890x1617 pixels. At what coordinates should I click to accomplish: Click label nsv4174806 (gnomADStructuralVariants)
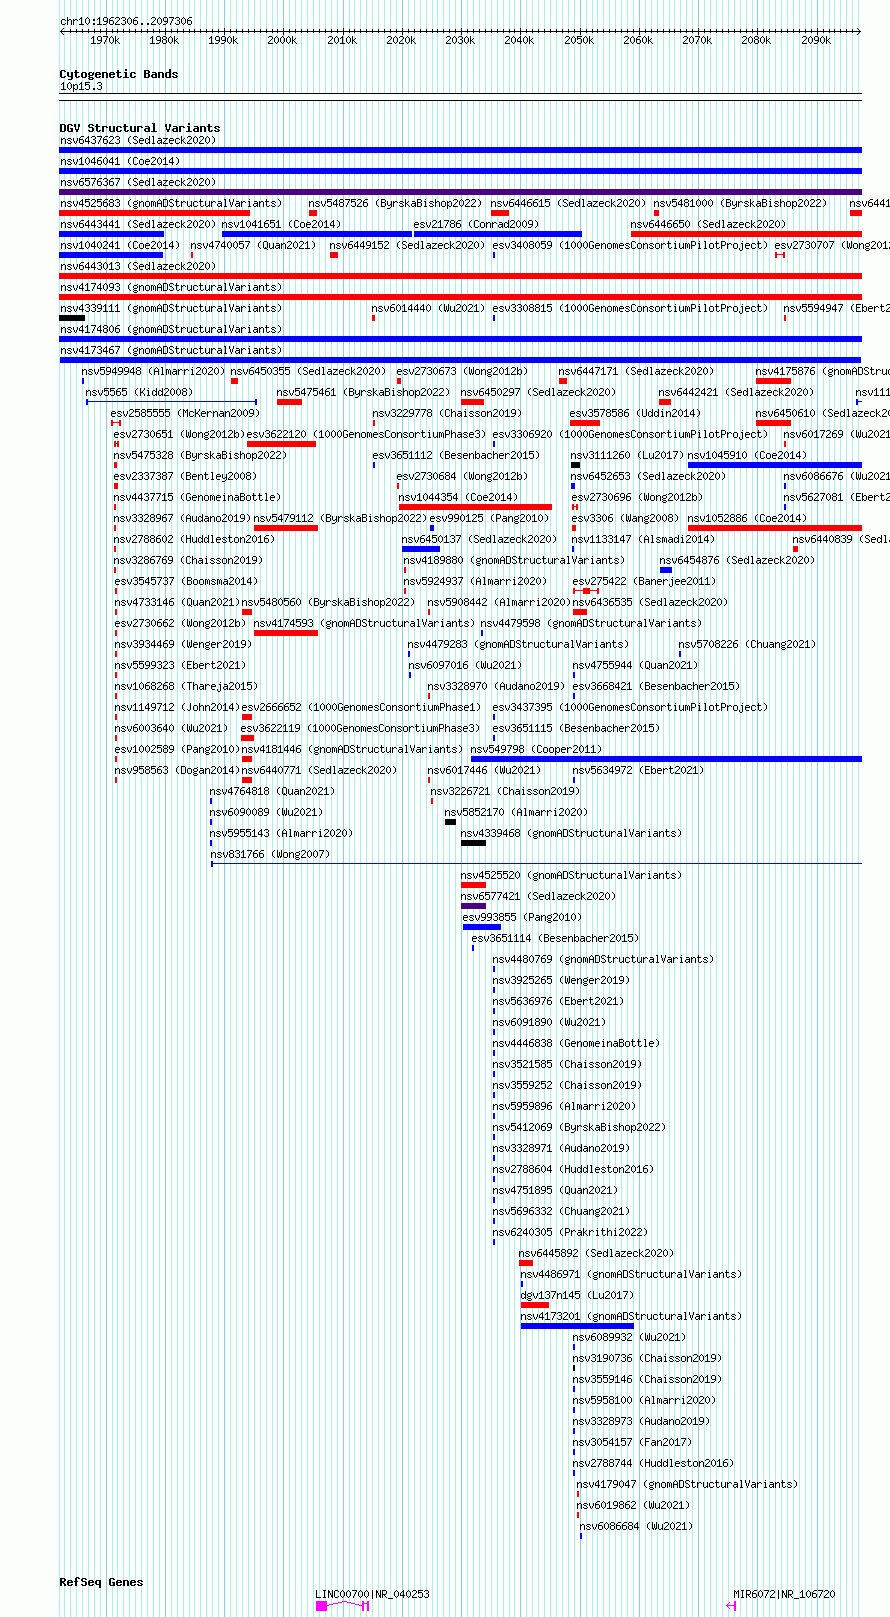[171, 330]
